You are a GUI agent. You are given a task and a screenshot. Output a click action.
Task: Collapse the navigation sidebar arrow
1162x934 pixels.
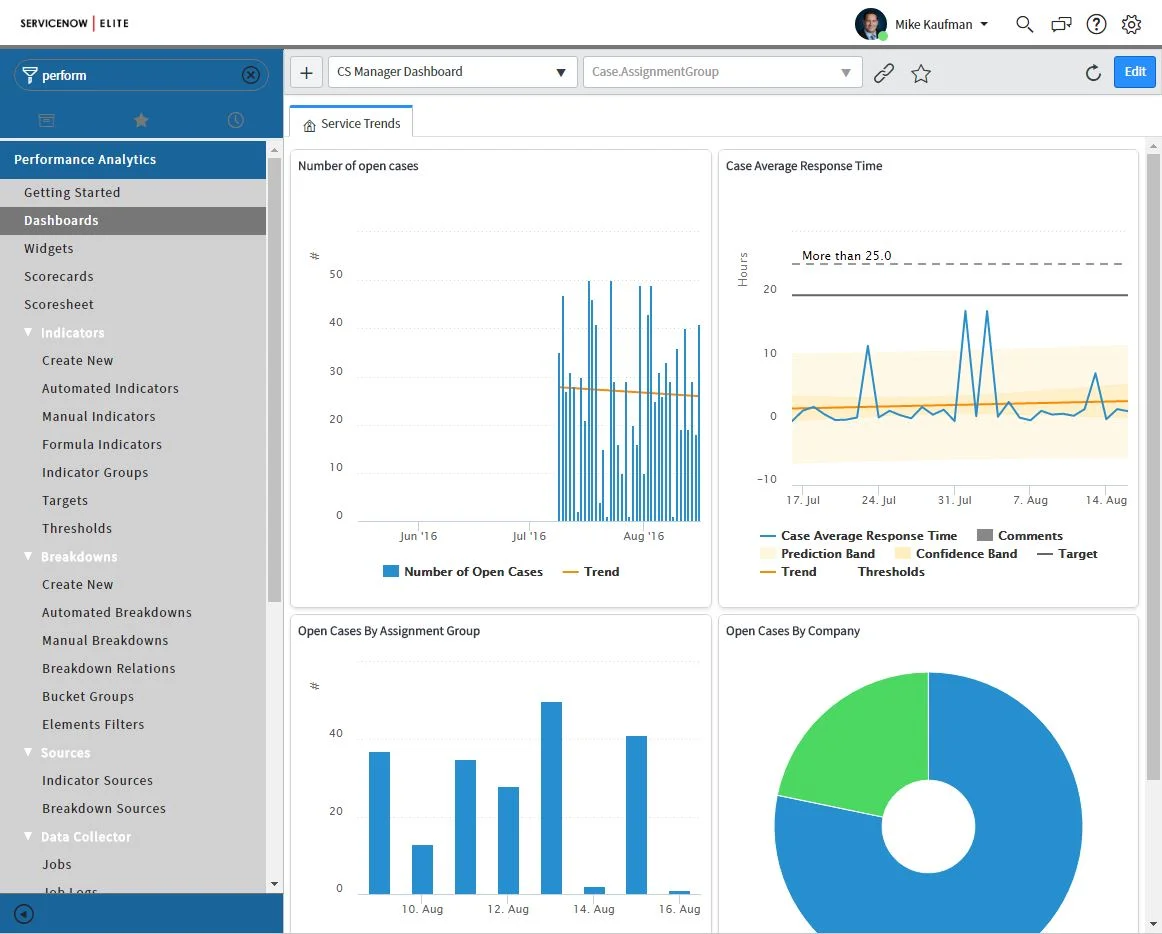[22, 913]
